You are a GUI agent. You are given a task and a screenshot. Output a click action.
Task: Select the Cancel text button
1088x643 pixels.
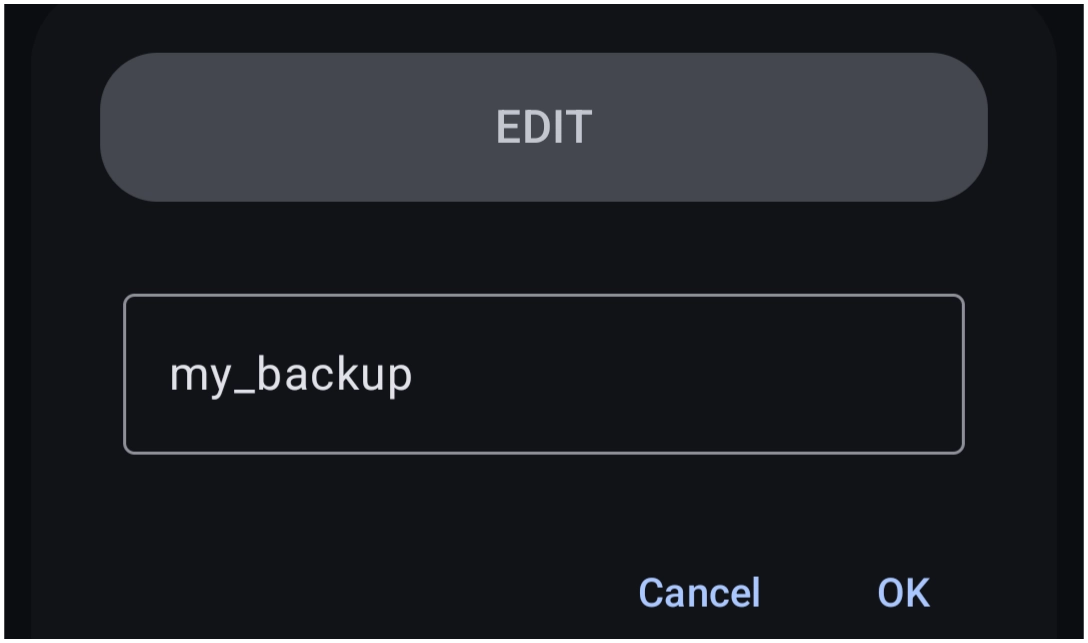(699, 593)
